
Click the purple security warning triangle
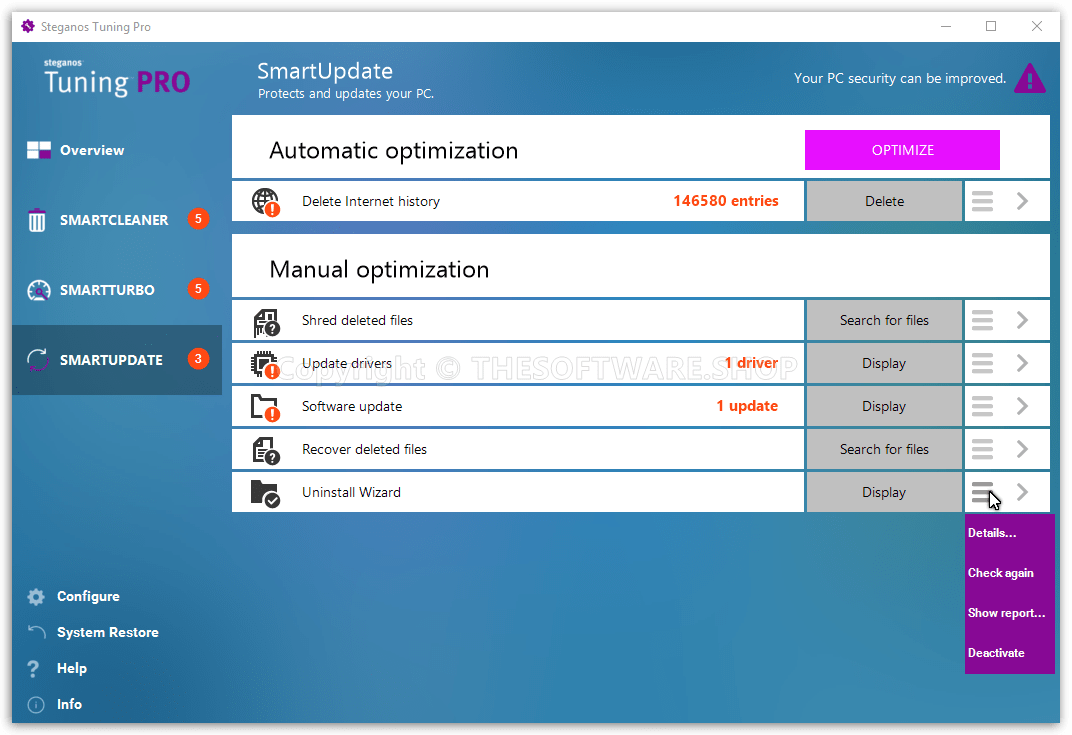click(1029, 79)
